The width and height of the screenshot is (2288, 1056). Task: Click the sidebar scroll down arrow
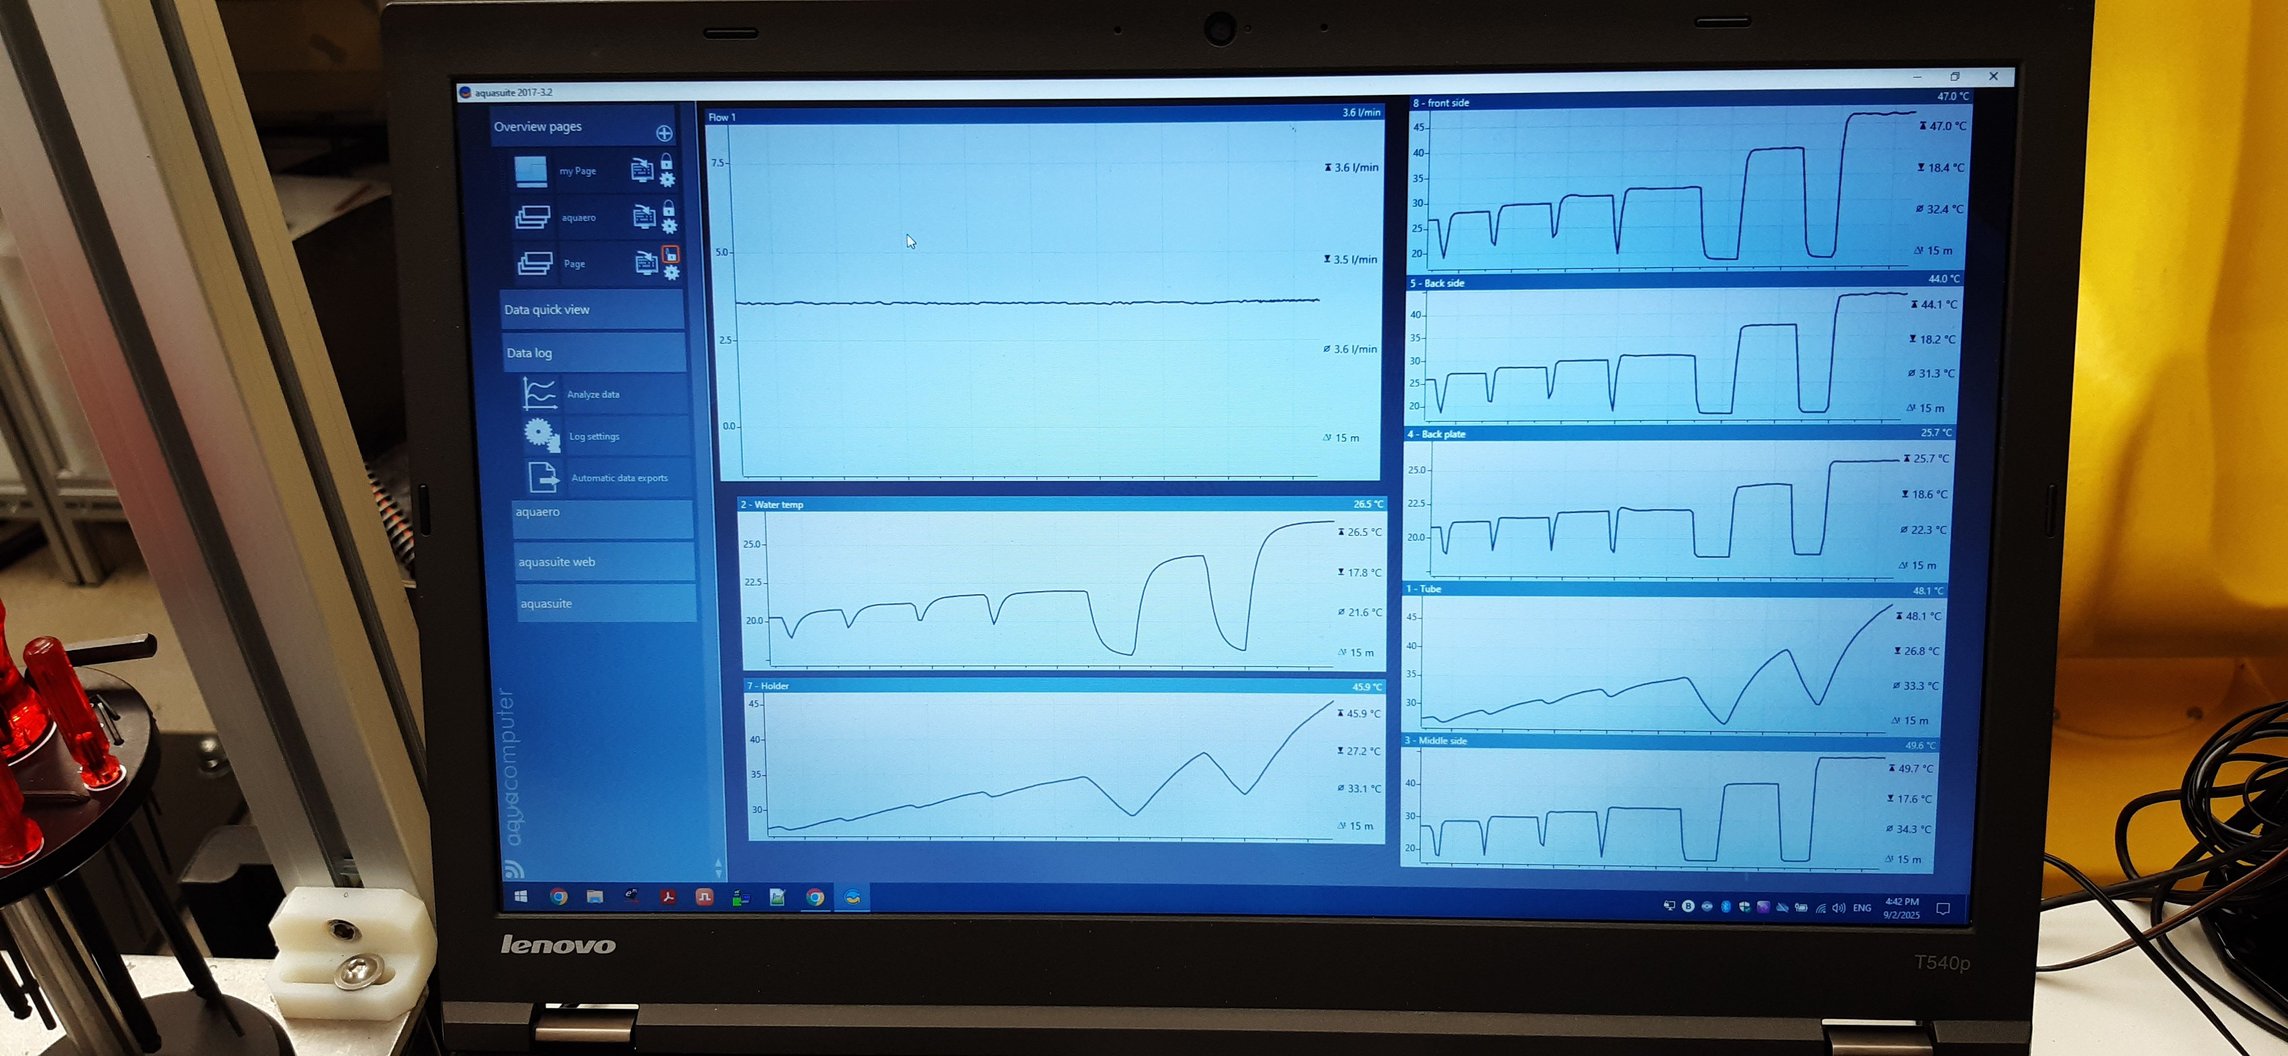717,871
